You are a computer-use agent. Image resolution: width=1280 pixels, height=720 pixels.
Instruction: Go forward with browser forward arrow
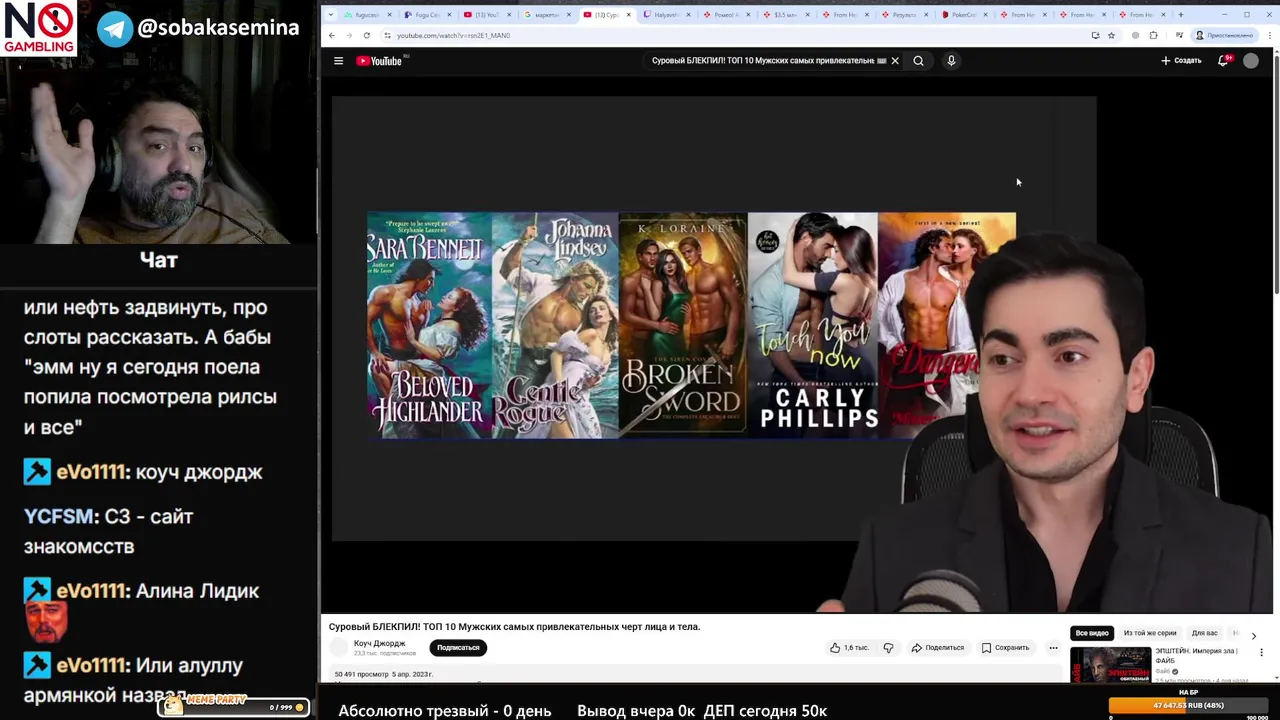[349, 35]
